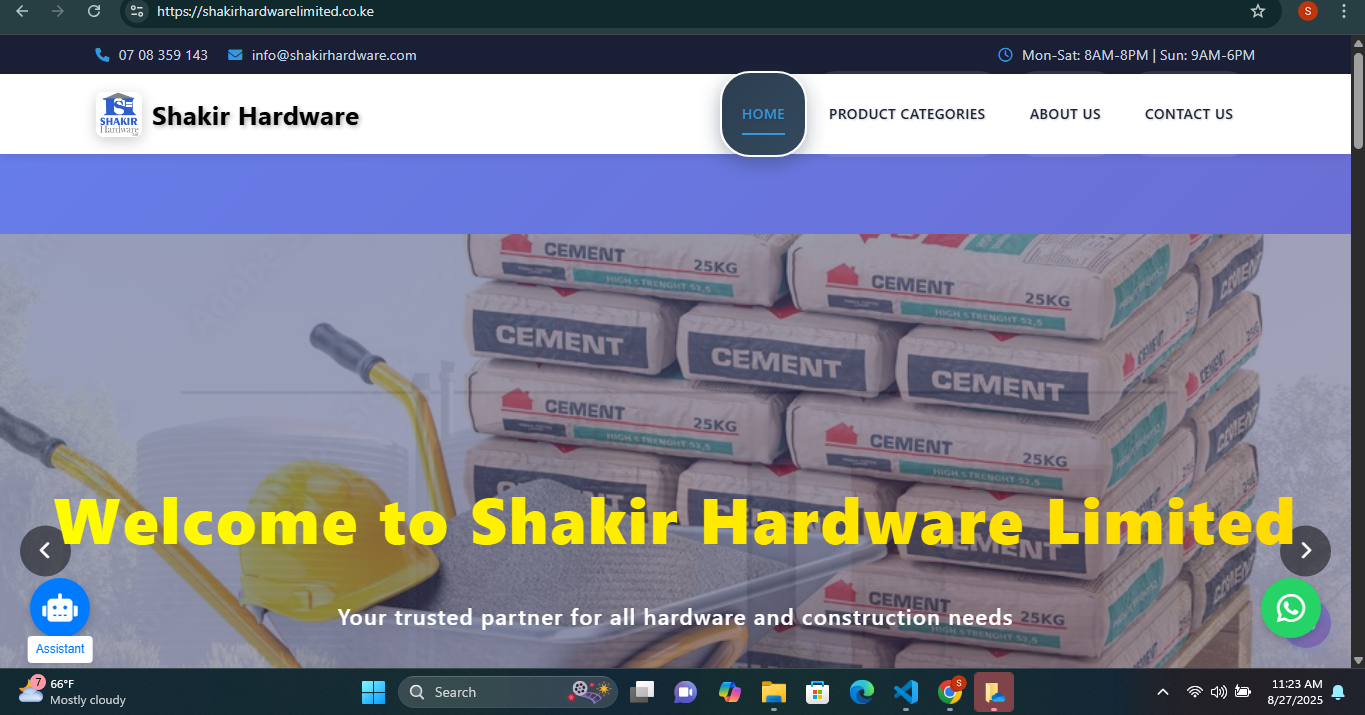Navigate to CONTACT US page
The width and height of the screenshot is (1365, 715).
[x=1188, y=114]
